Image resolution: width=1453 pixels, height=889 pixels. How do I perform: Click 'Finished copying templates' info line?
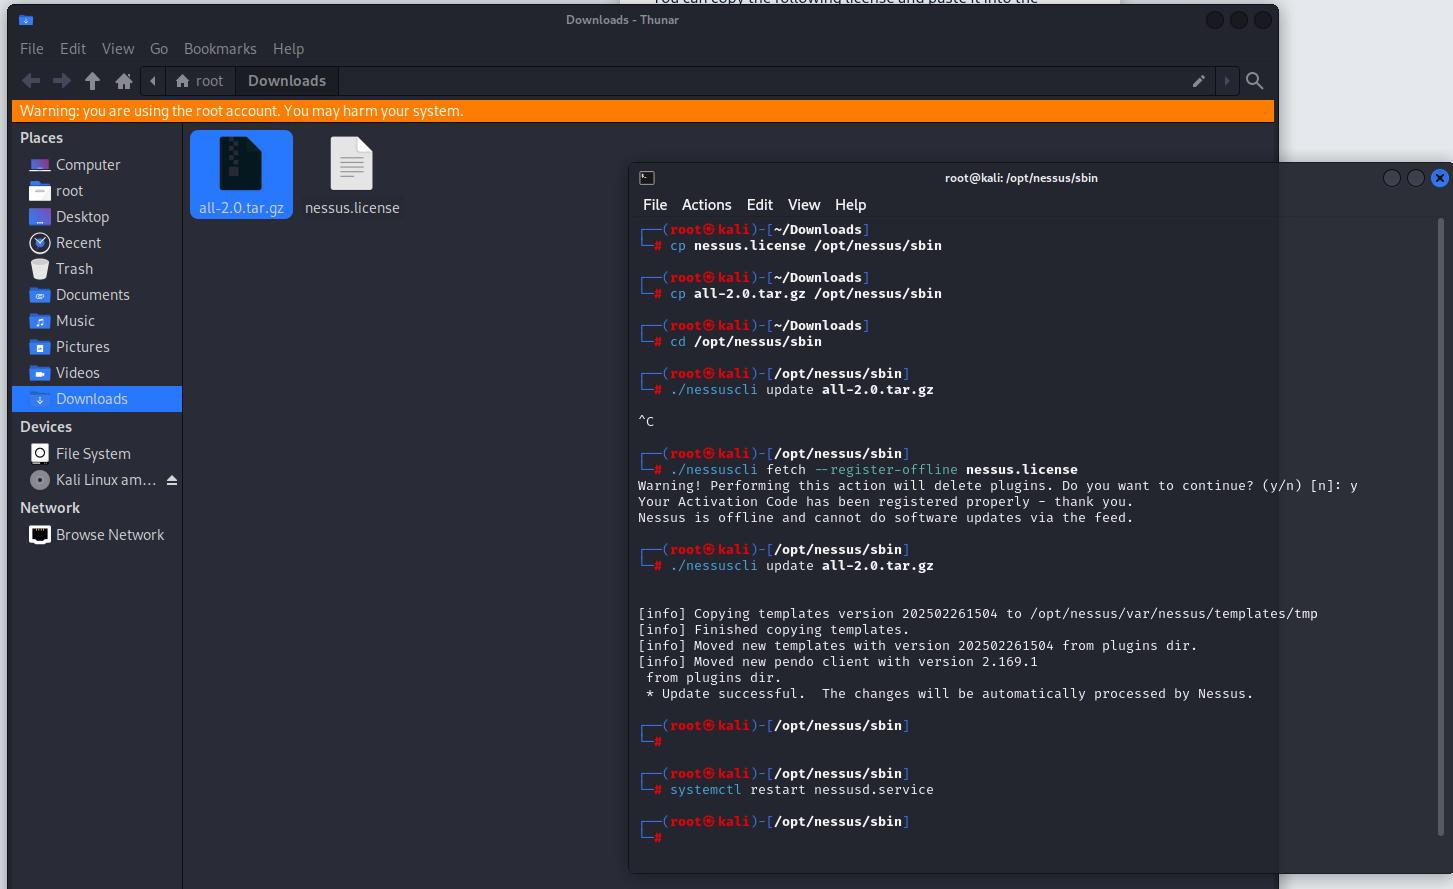774,630
